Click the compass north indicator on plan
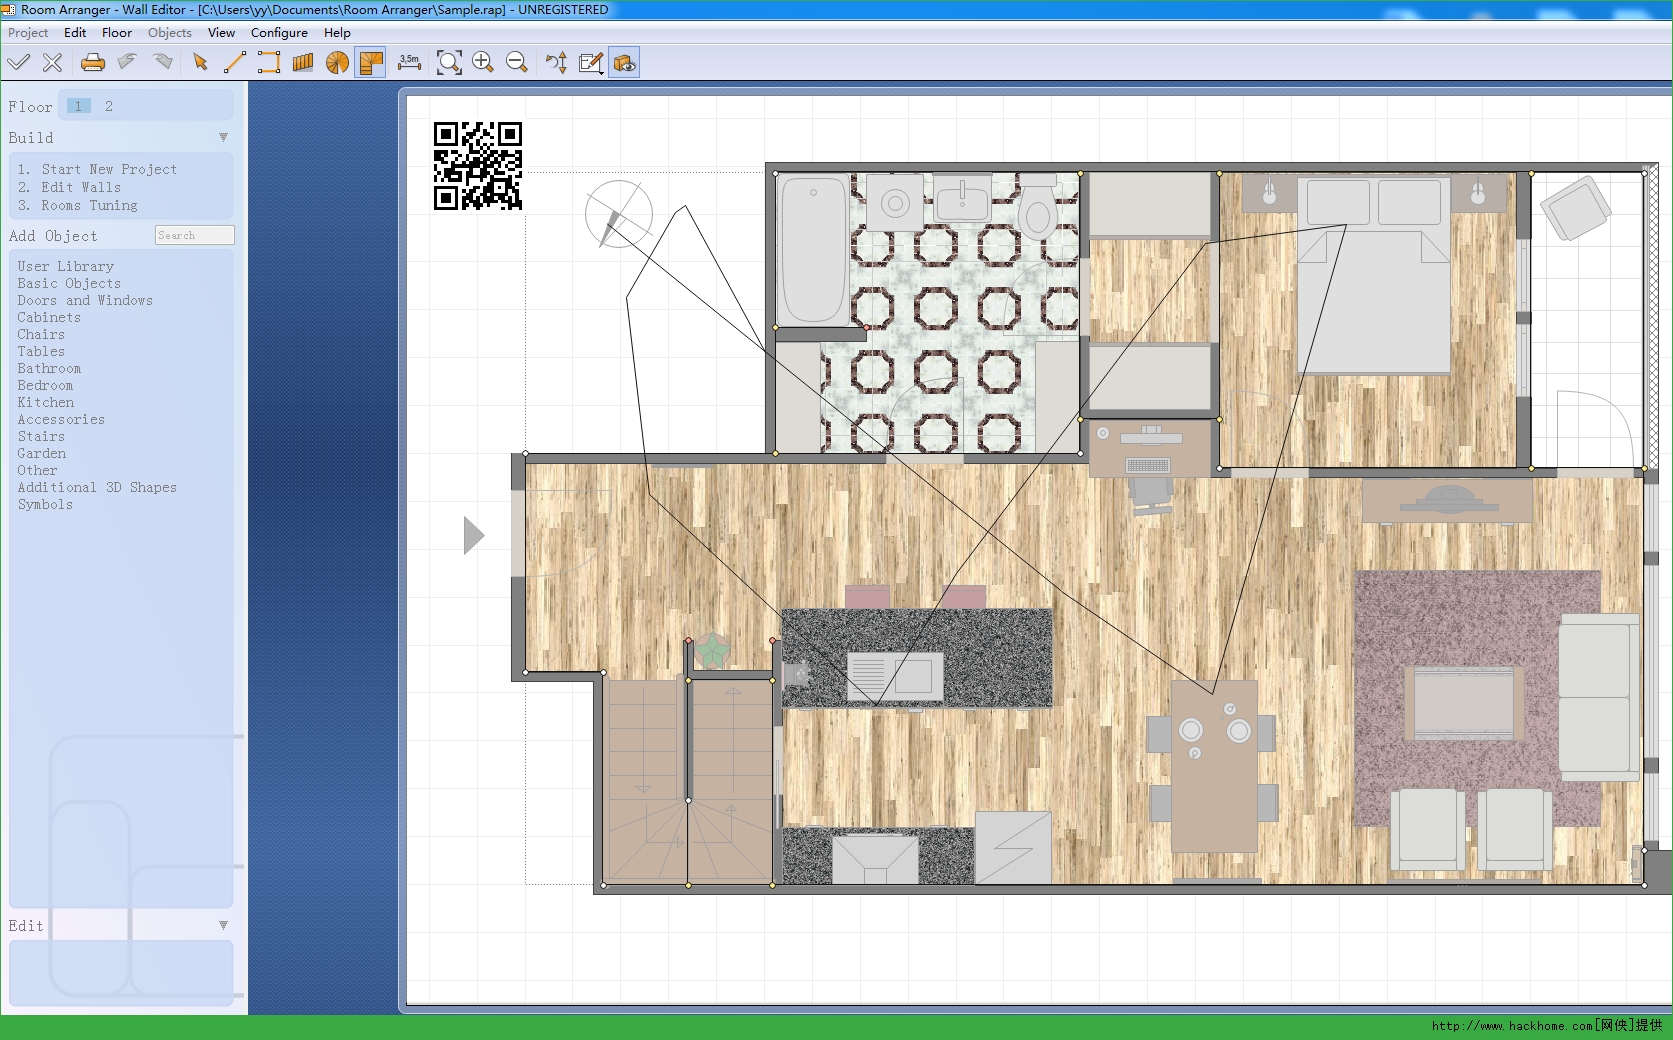Screen dimensions: 1673x1040 618,214
